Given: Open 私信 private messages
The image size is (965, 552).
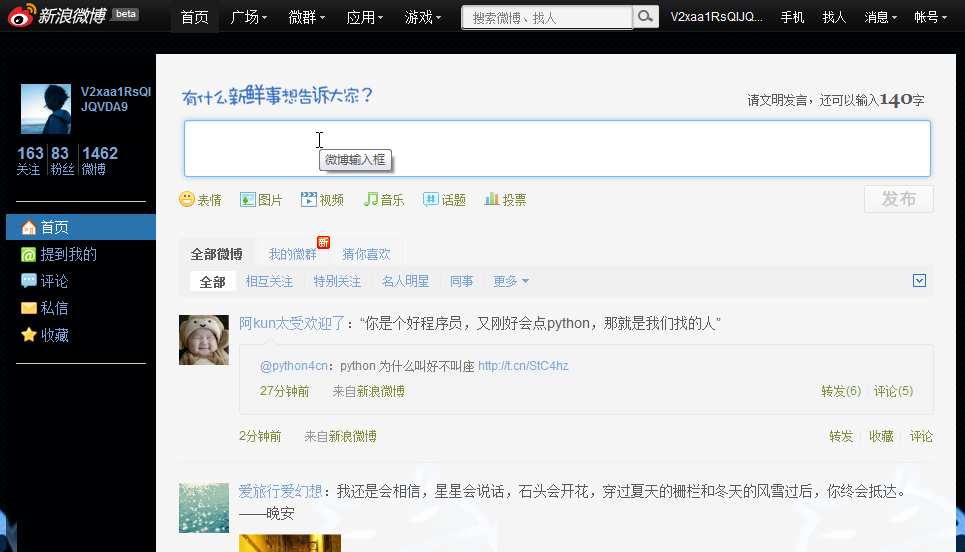Looking at the screenshot, I should [x=45, y=308].
